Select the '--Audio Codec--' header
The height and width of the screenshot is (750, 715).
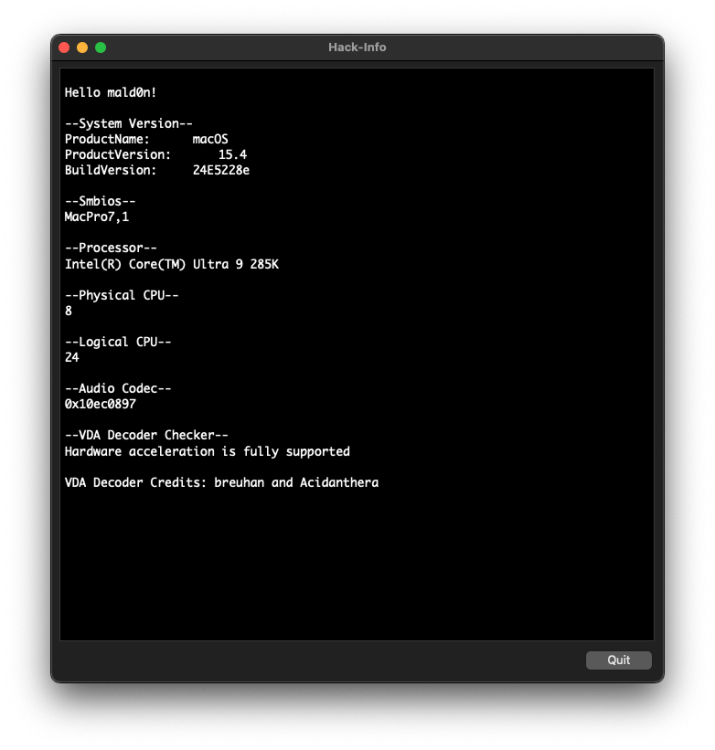[118, 388]
